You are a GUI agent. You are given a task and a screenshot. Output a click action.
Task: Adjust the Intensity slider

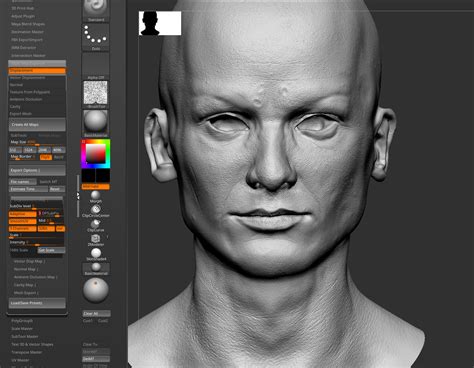click(x=37, y=243)
